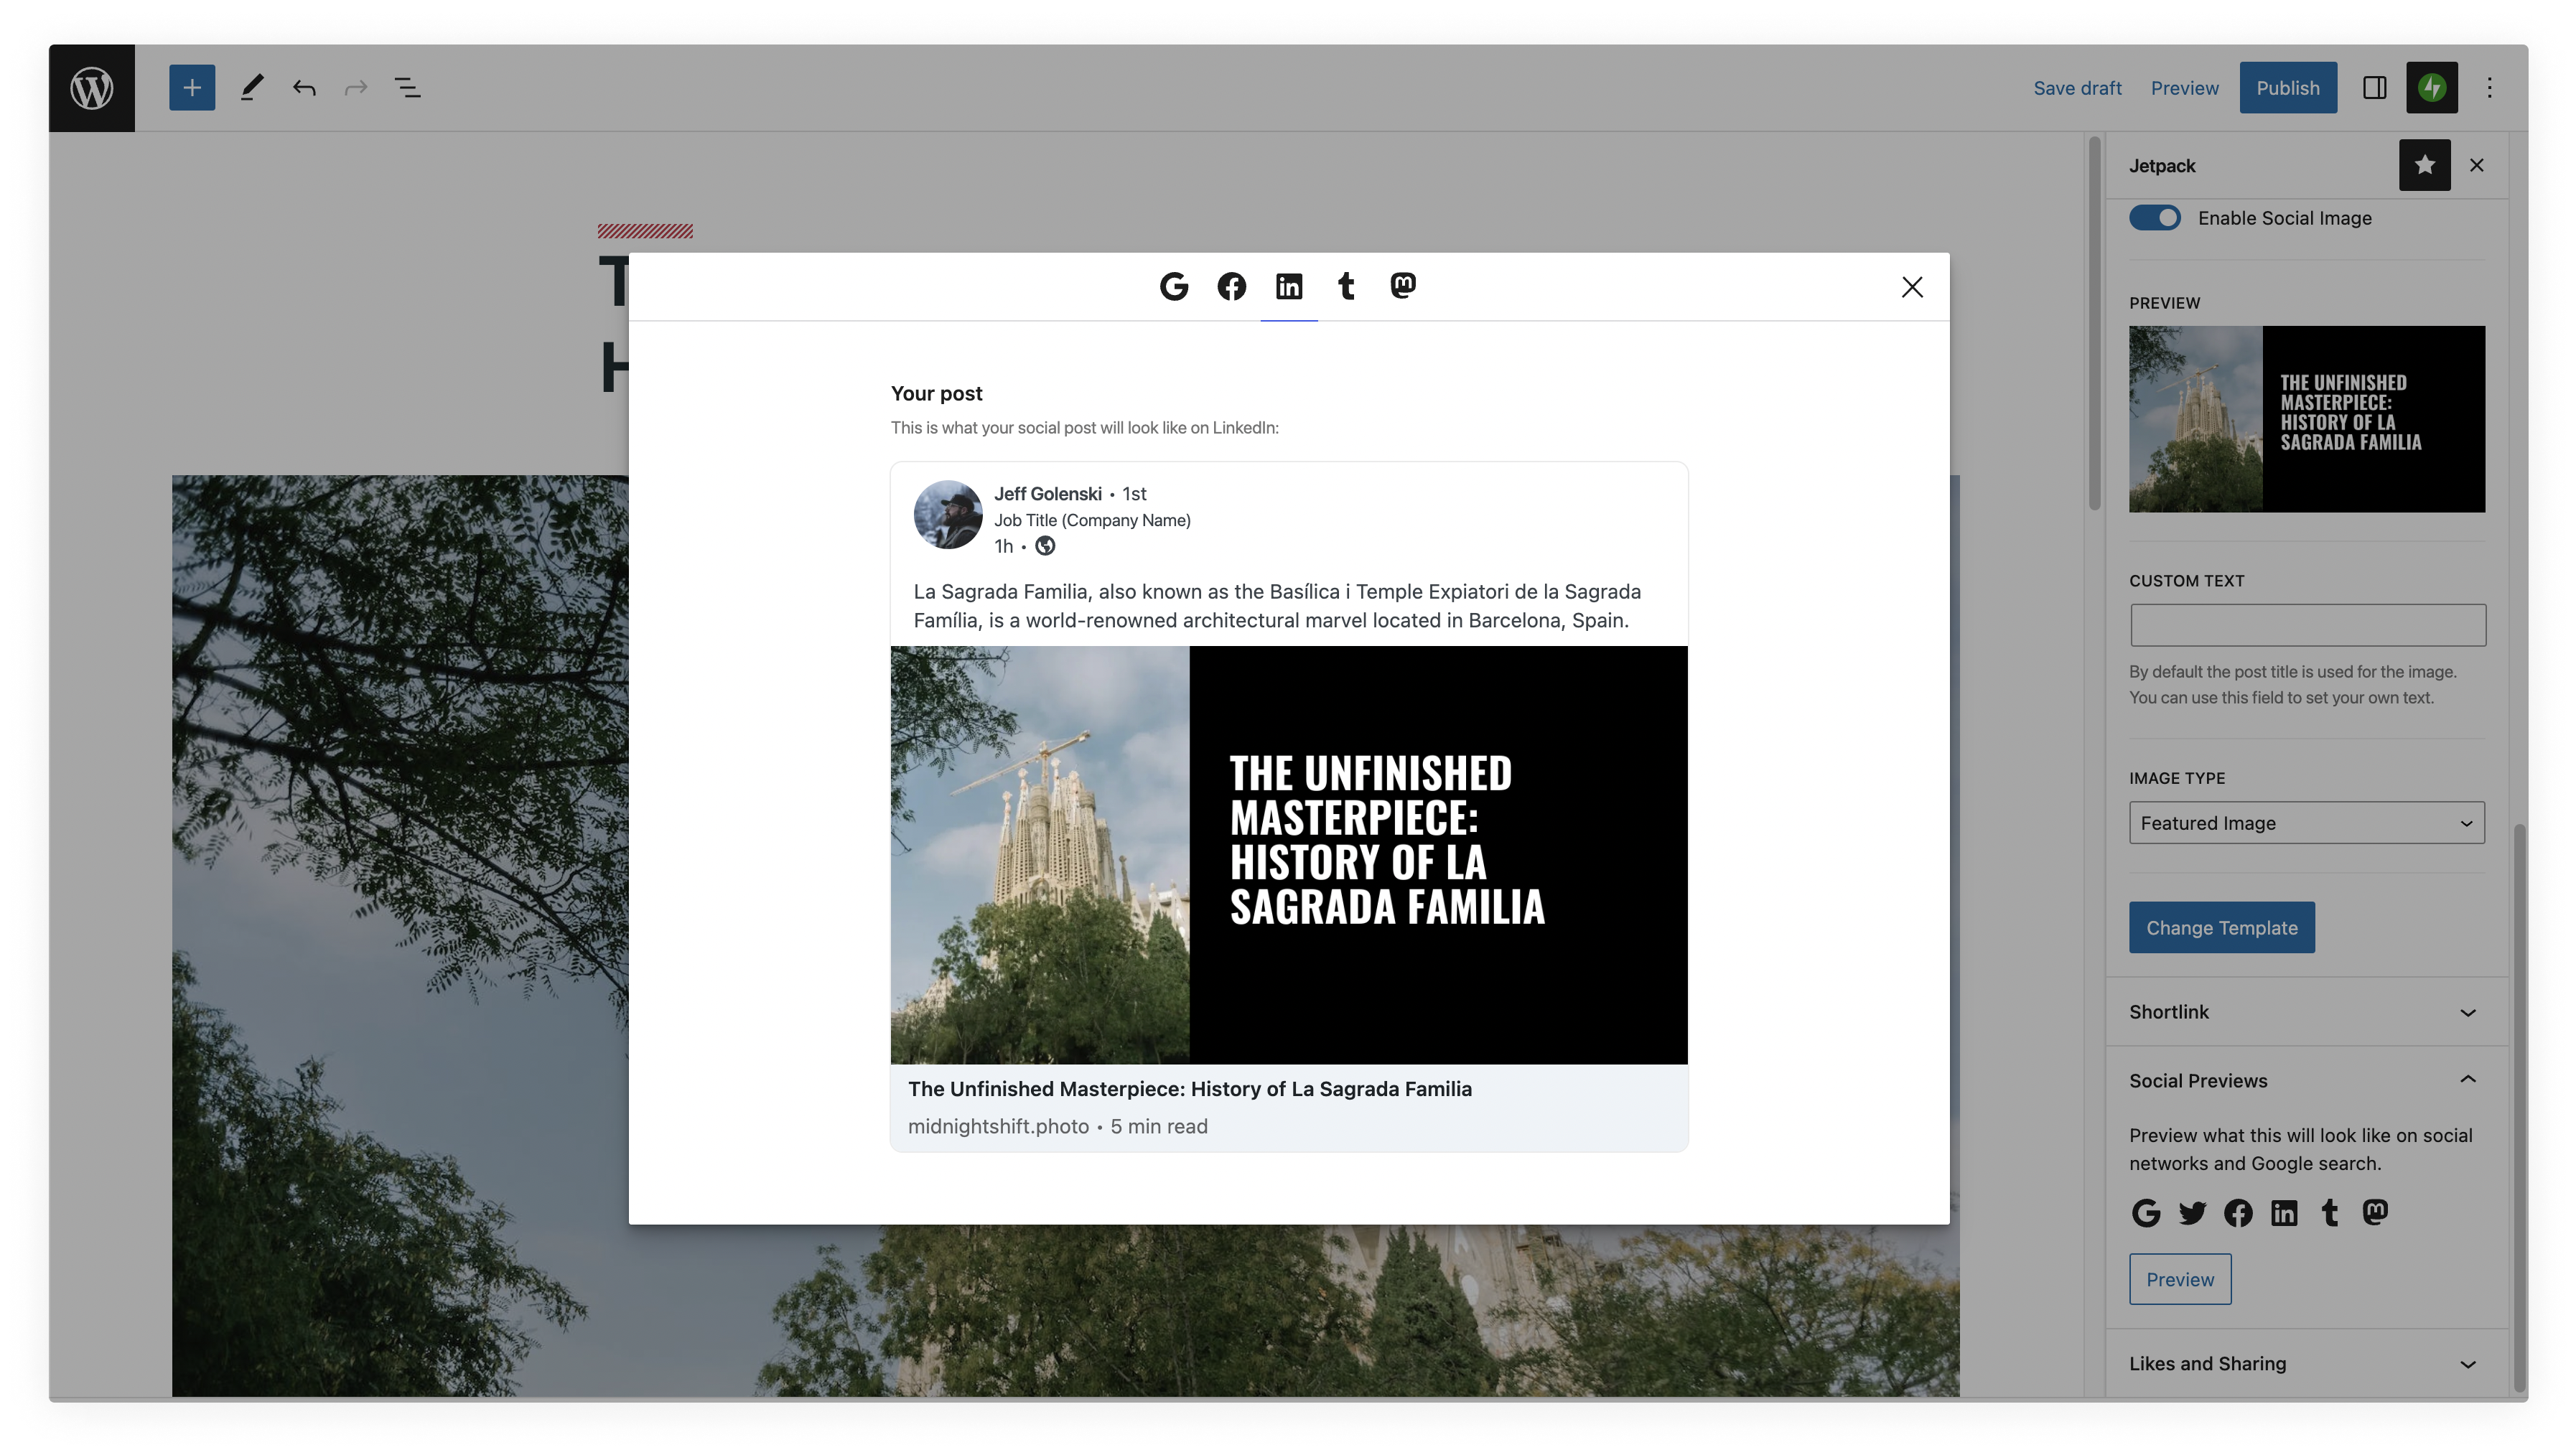Open the three-dot options menu
Viewport: 2576px width, 1455px height.
click(x=2489, y=88)
